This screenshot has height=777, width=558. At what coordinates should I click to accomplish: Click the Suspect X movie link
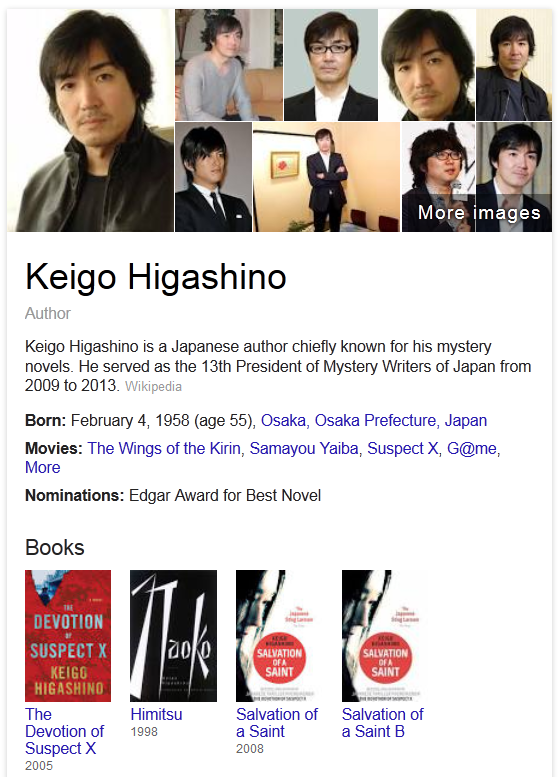(403, 448)
